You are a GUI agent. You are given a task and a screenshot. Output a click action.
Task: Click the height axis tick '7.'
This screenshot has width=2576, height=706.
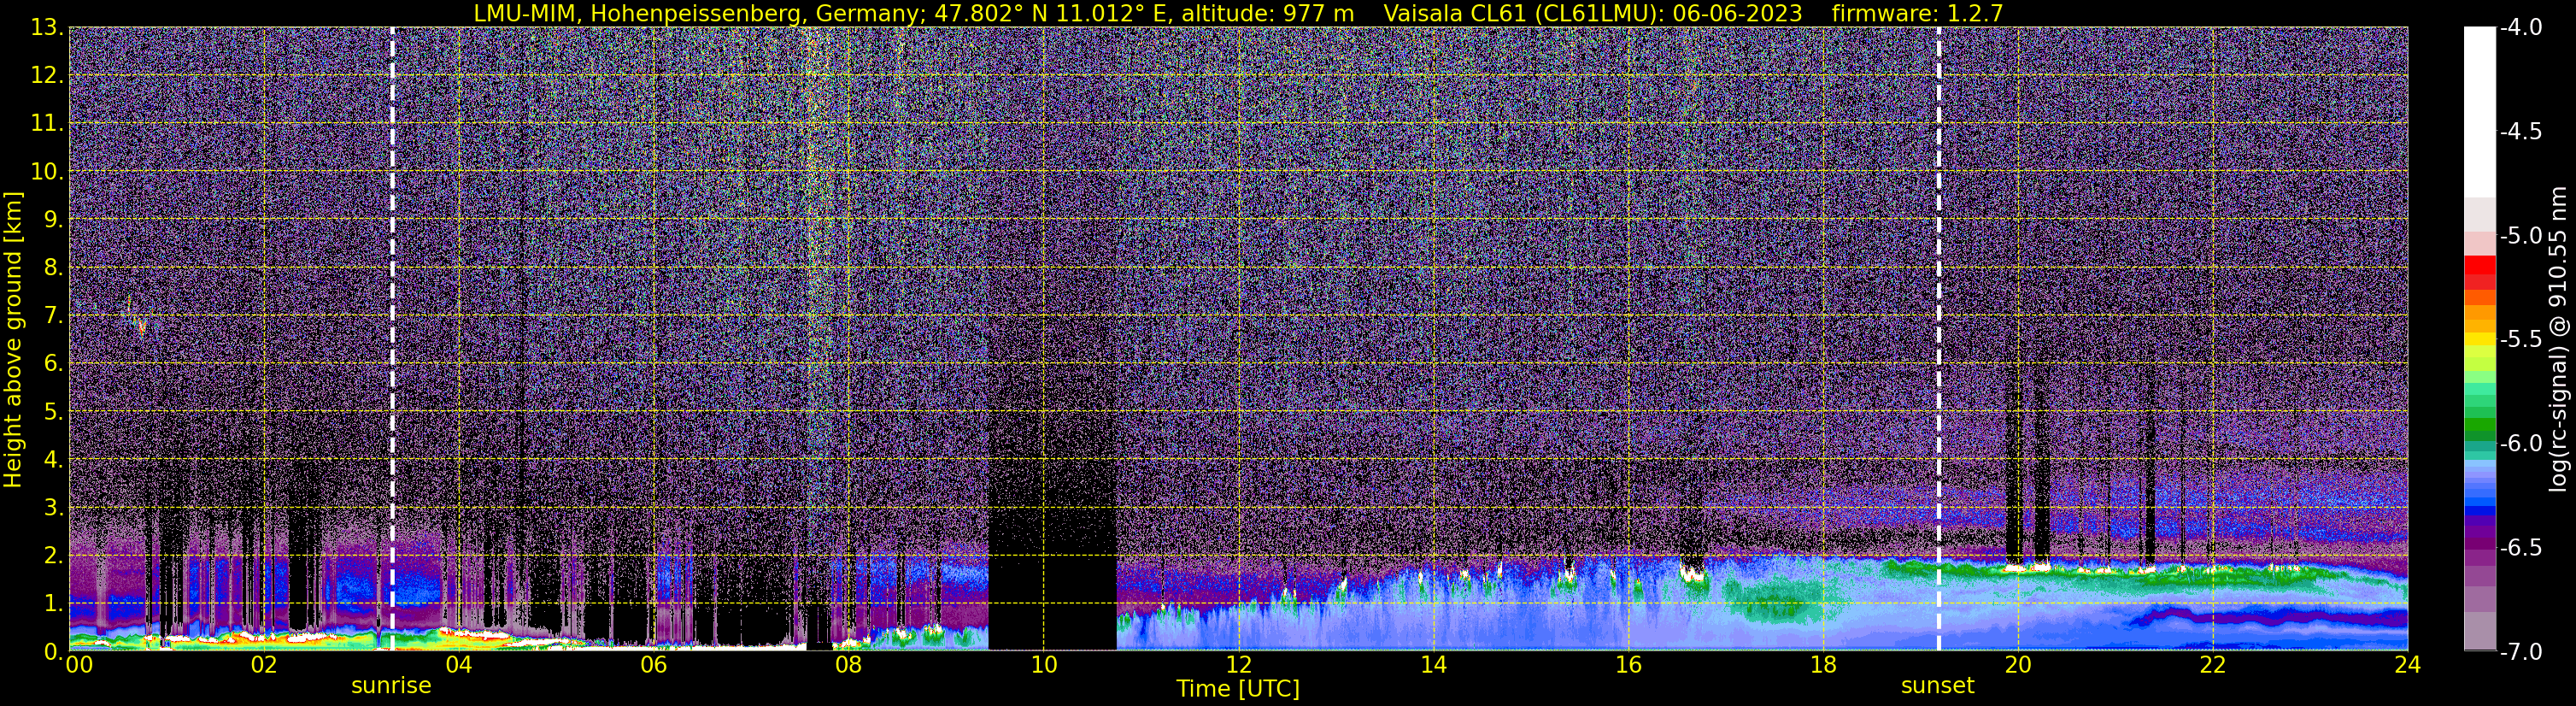tap(53, 315)
